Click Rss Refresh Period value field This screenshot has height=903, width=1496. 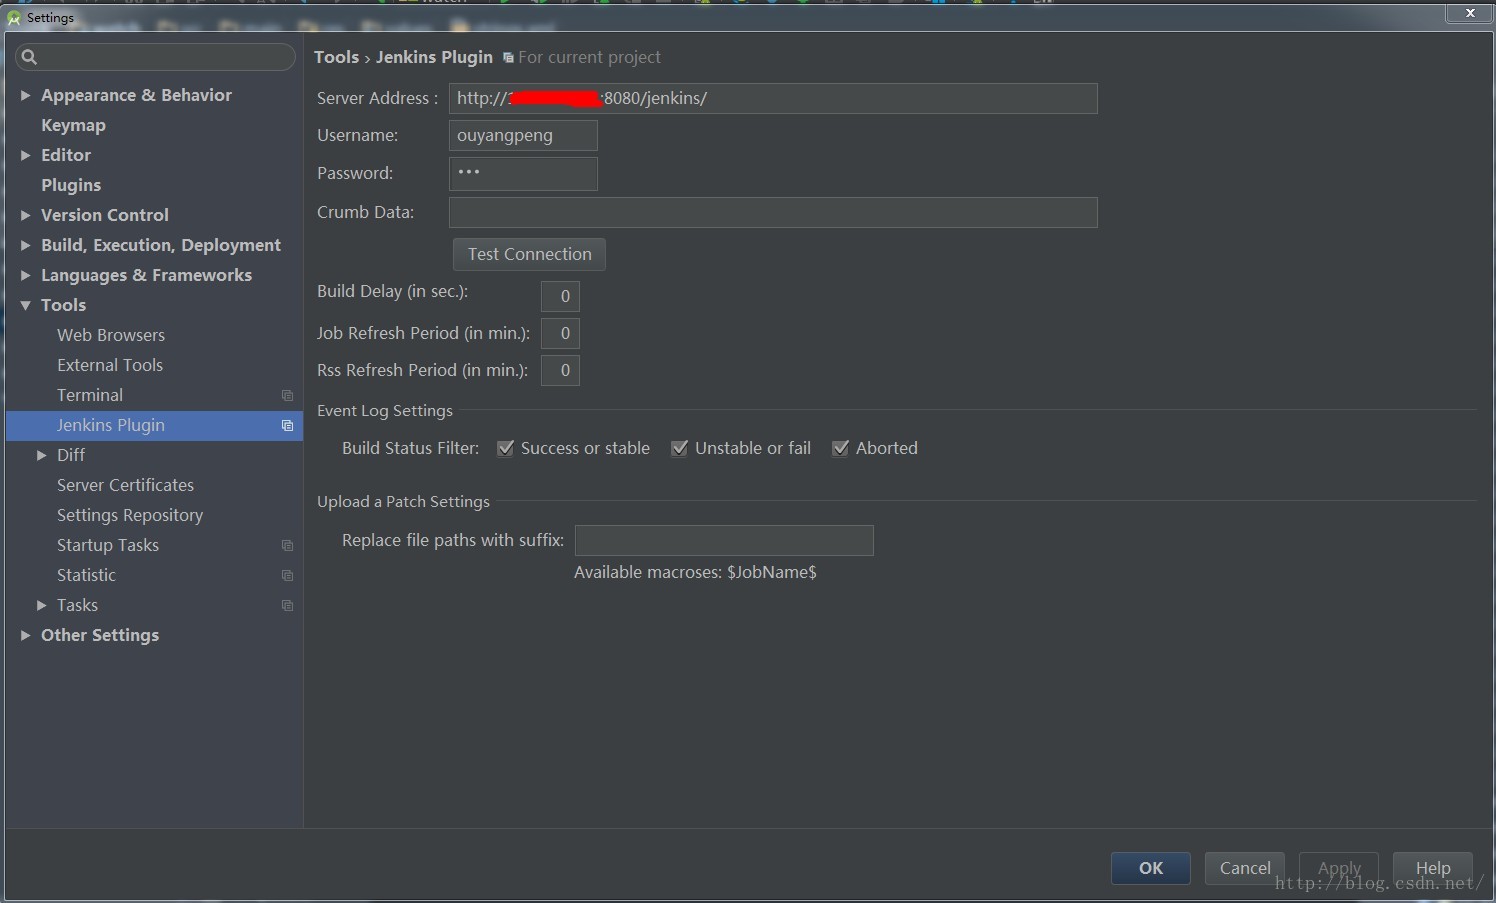coord(560,370)
